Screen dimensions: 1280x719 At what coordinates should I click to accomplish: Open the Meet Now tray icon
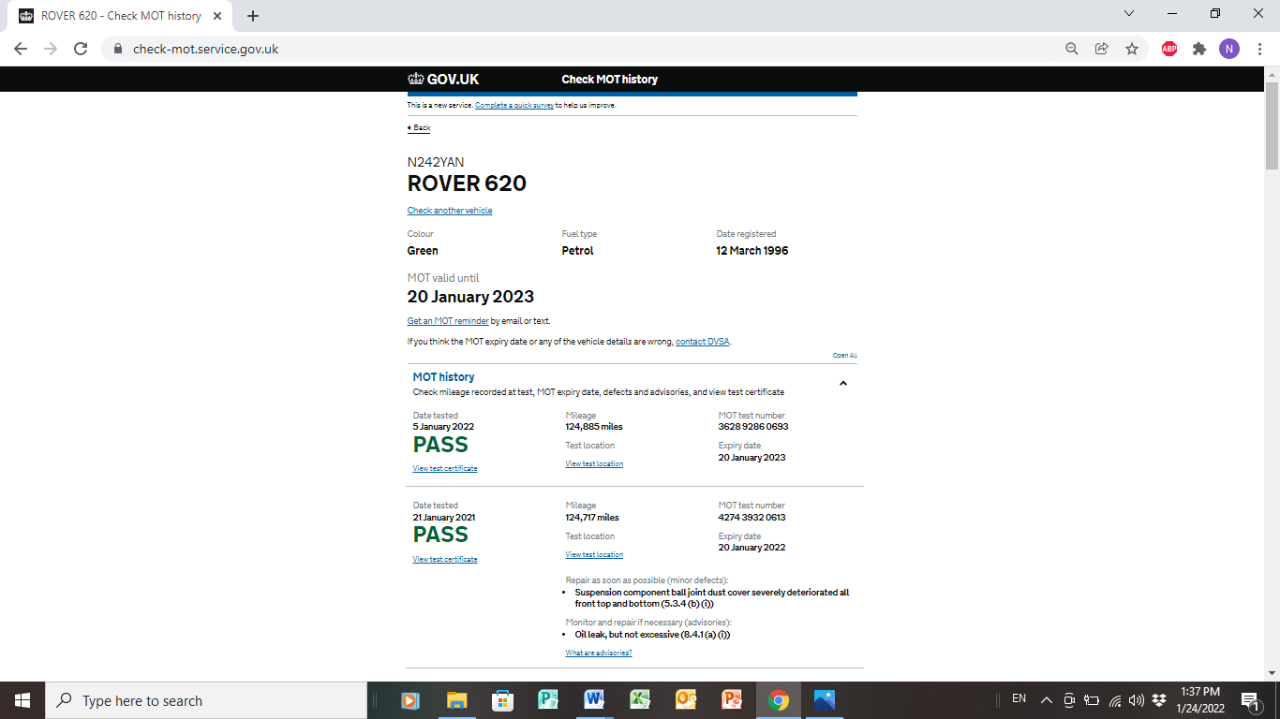point(1069,700)
